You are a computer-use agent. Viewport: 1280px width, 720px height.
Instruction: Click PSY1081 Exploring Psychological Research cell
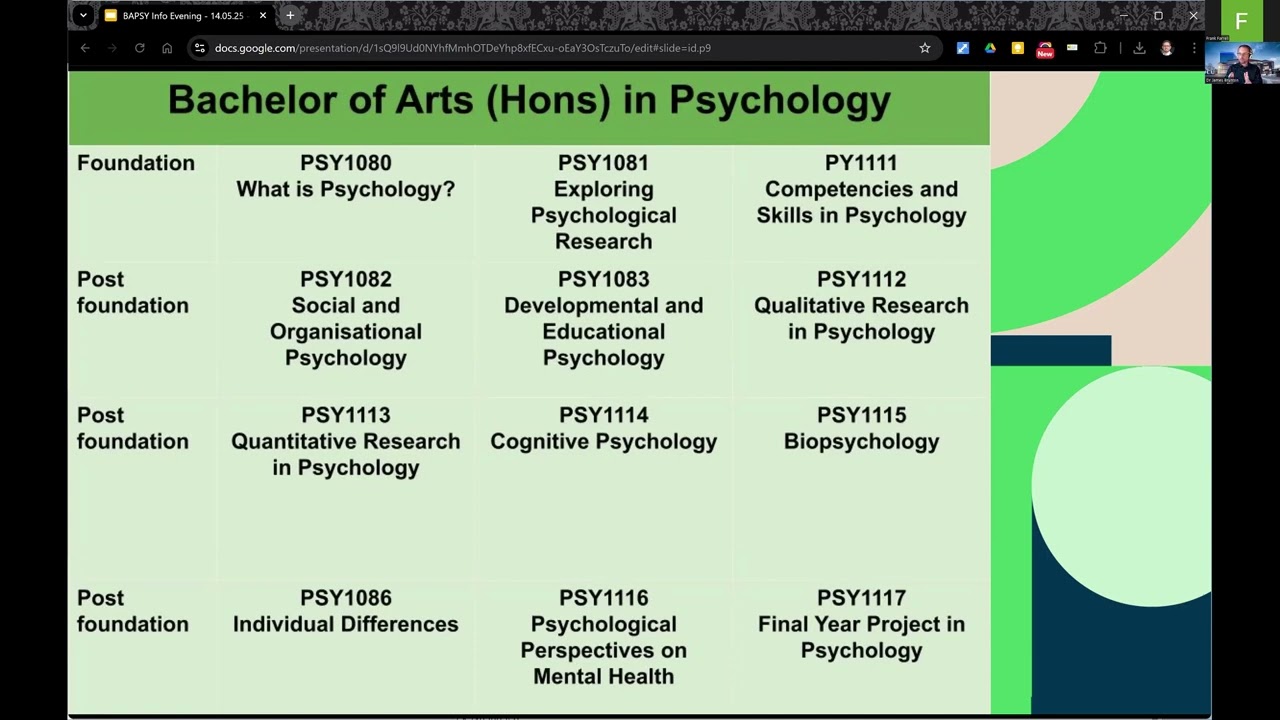point(604,202)
